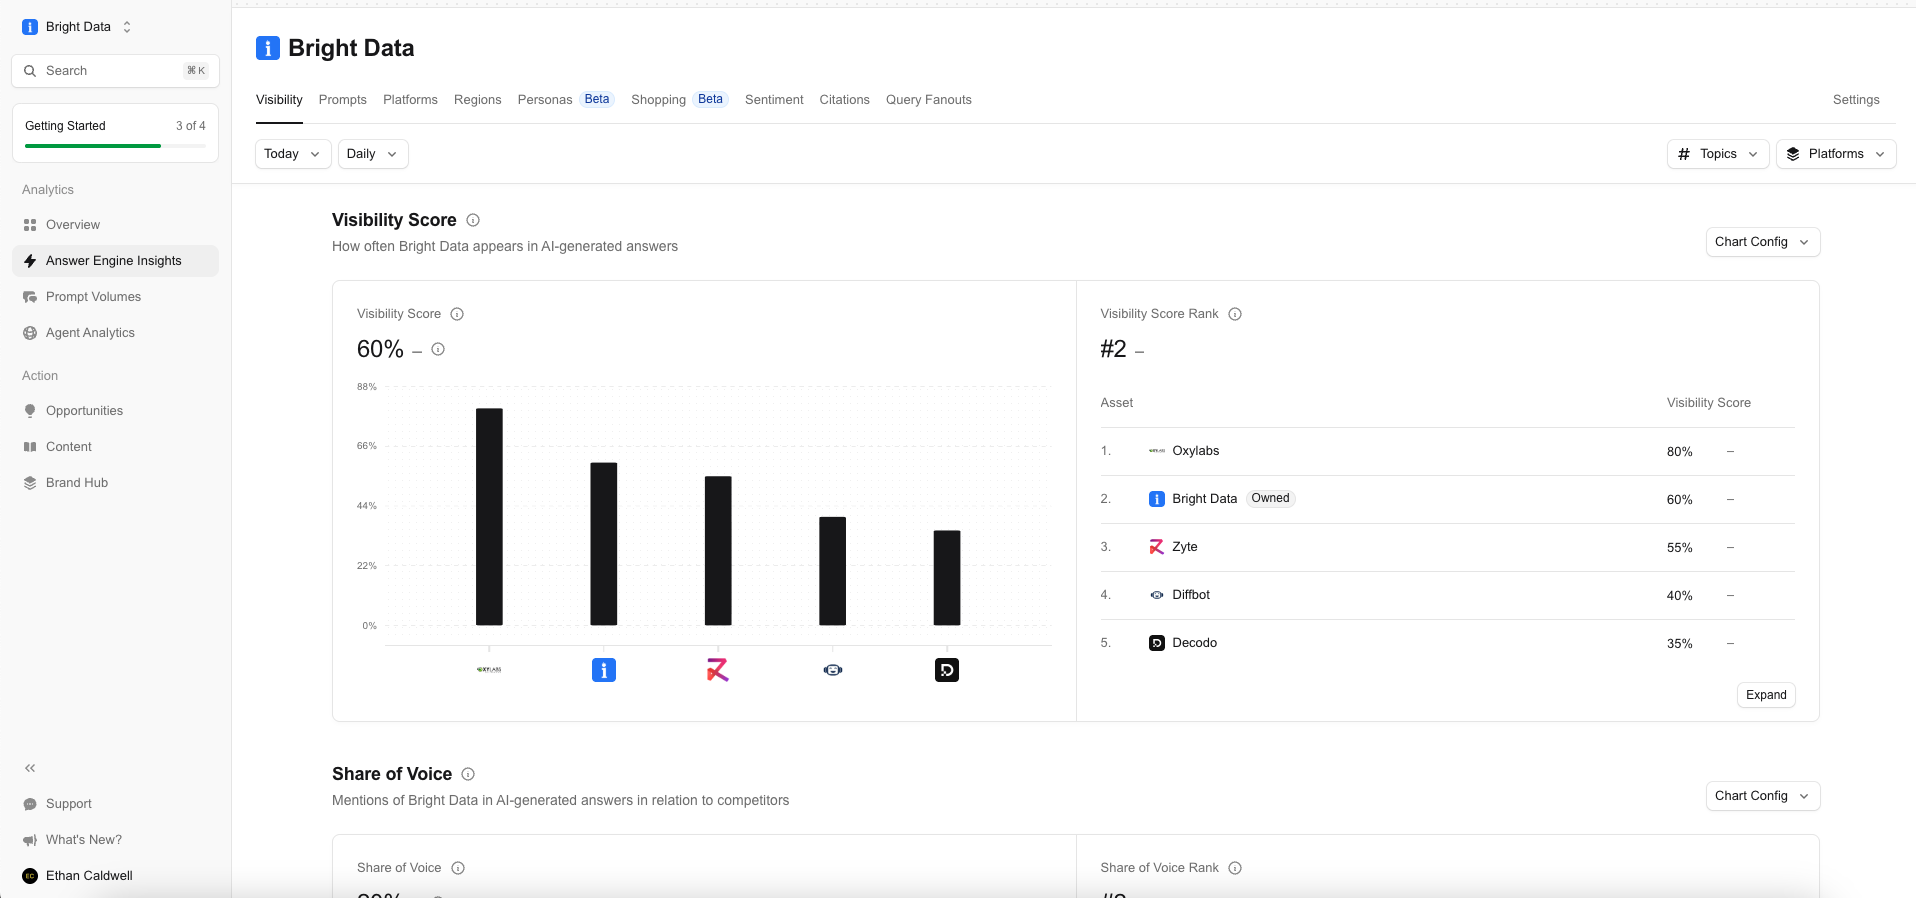Click the Getting Started progress bar
The width and height of the screenshot is (1916, 898).
tap(115, 146)
